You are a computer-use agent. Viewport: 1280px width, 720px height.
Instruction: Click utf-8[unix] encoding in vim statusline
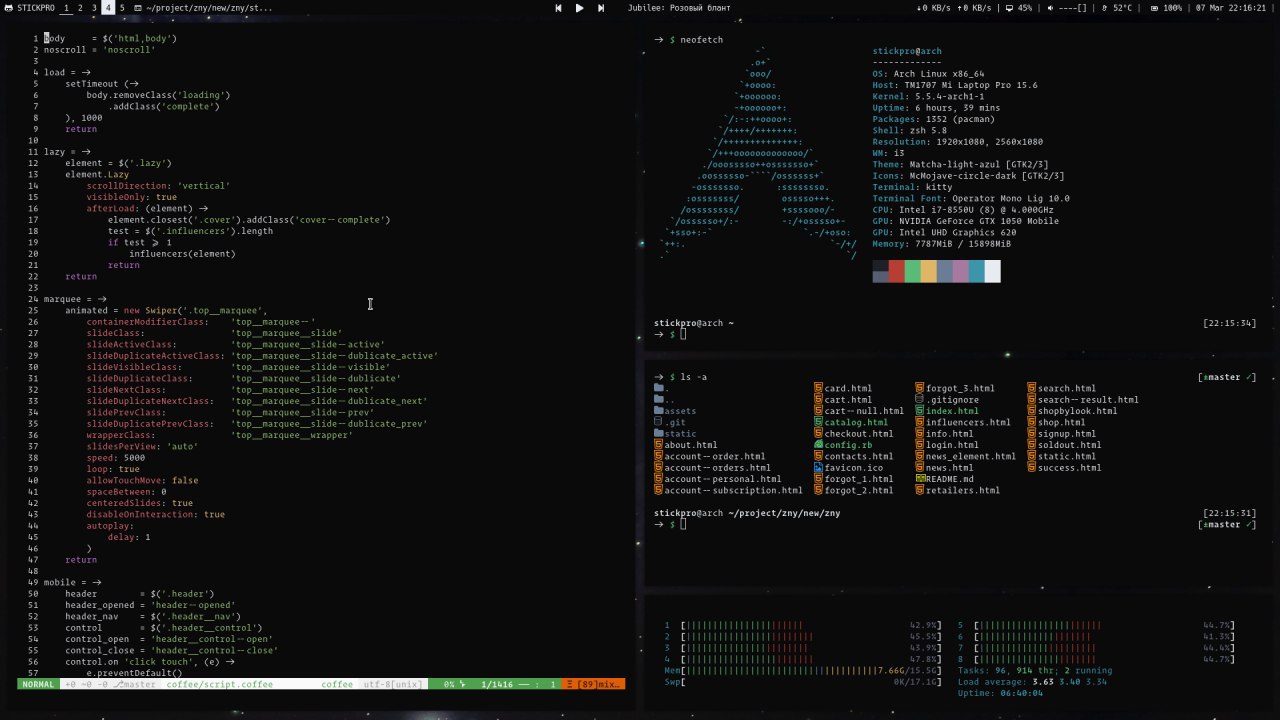coord(392,684)
